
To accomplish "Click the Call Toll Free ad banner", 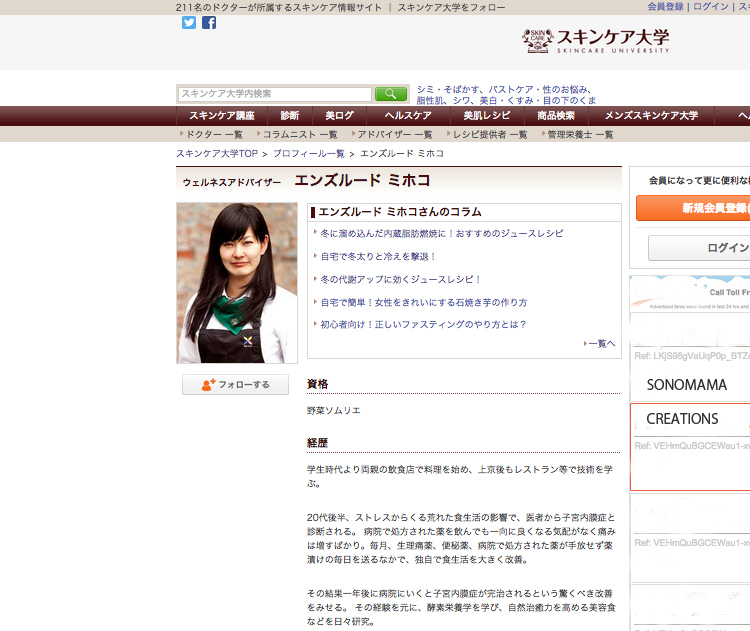I will tap(690, 293).
